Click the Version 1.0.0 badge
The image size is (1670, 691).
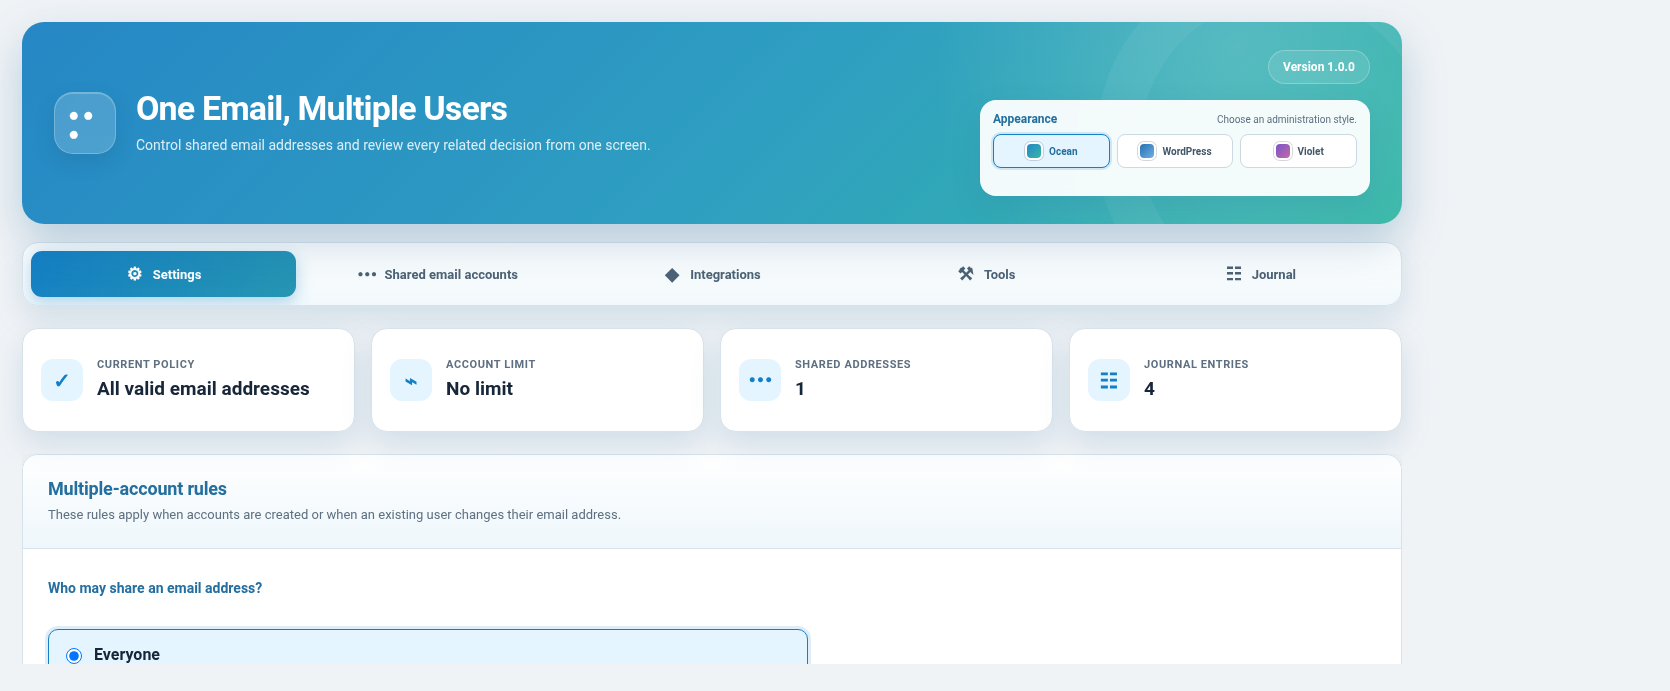coord(1319,67)
